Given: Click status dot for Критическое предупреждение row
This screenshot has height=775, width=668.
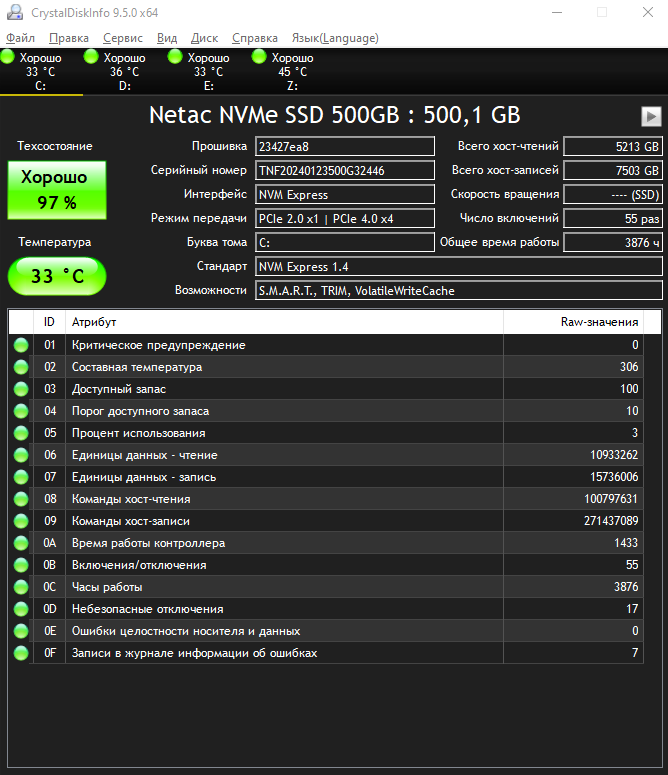Looking at the screenshot, I should pyautogui.click(x=21, y=345).
